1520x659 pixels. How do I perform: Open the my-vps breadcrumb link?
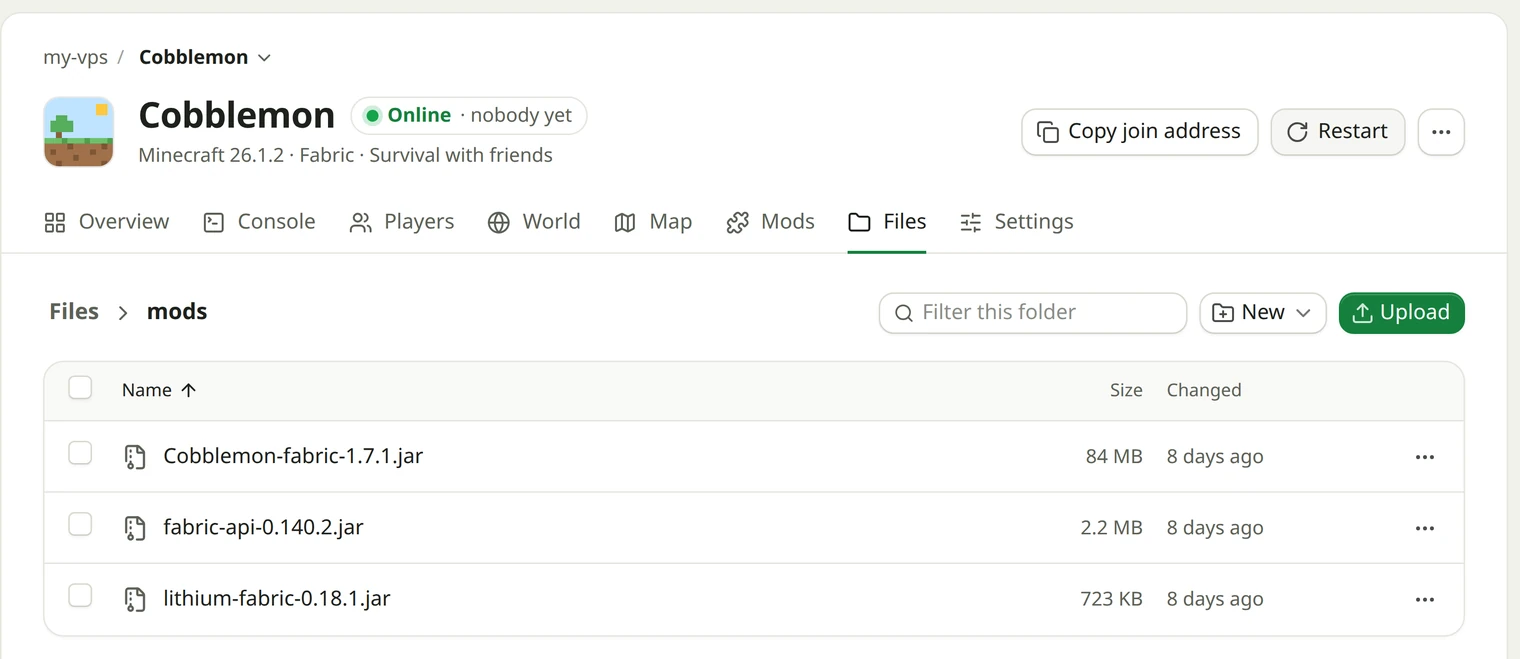(x=75, y=57)
